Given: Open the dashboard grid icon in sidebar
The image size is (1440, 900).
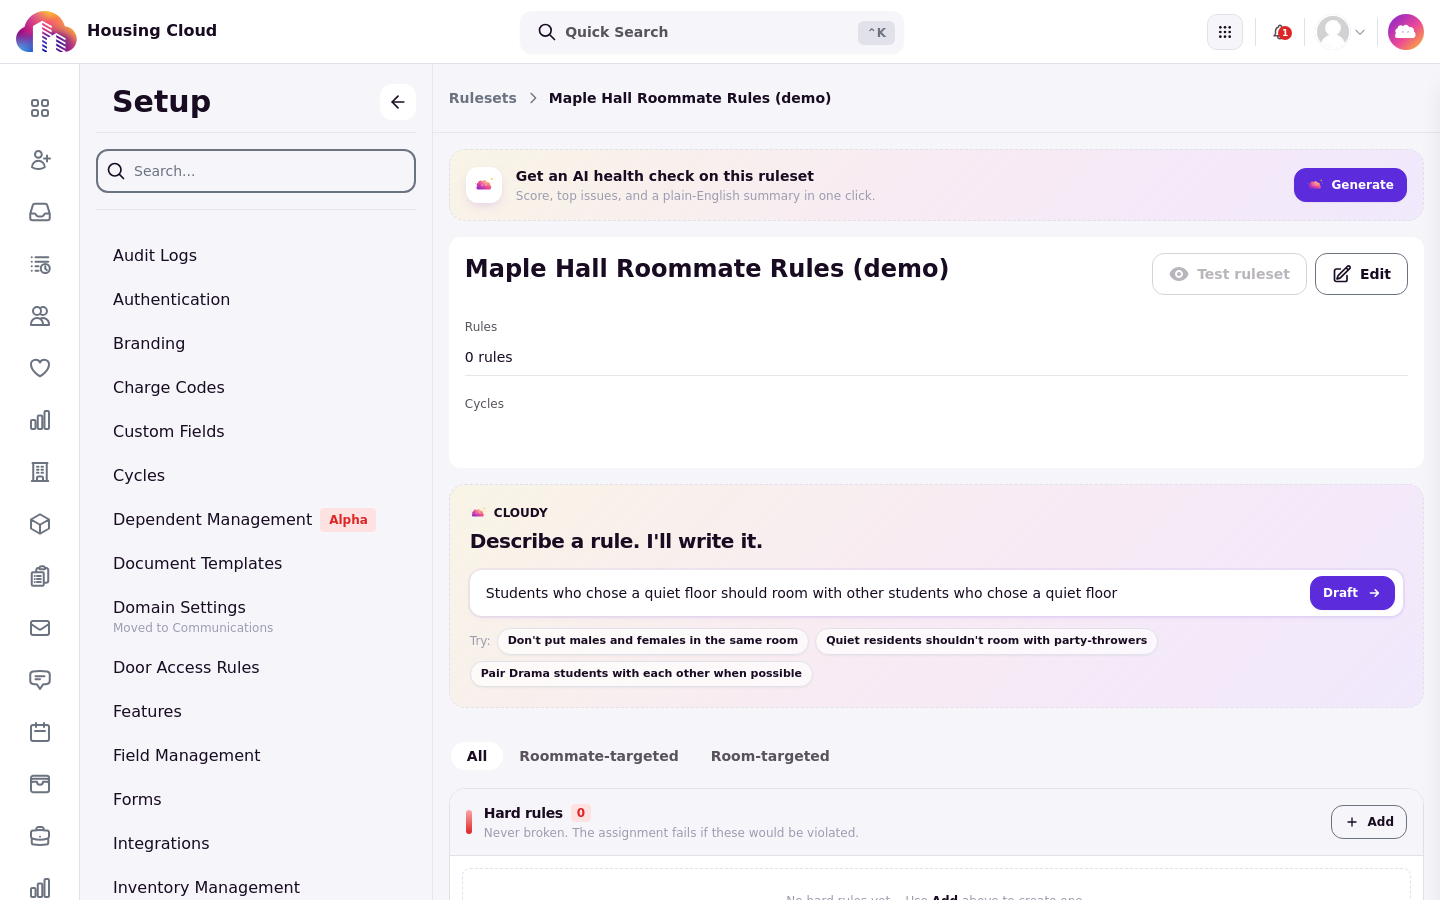Looking at the screenshot, I should pyautogui.click(x=40, y=108).
